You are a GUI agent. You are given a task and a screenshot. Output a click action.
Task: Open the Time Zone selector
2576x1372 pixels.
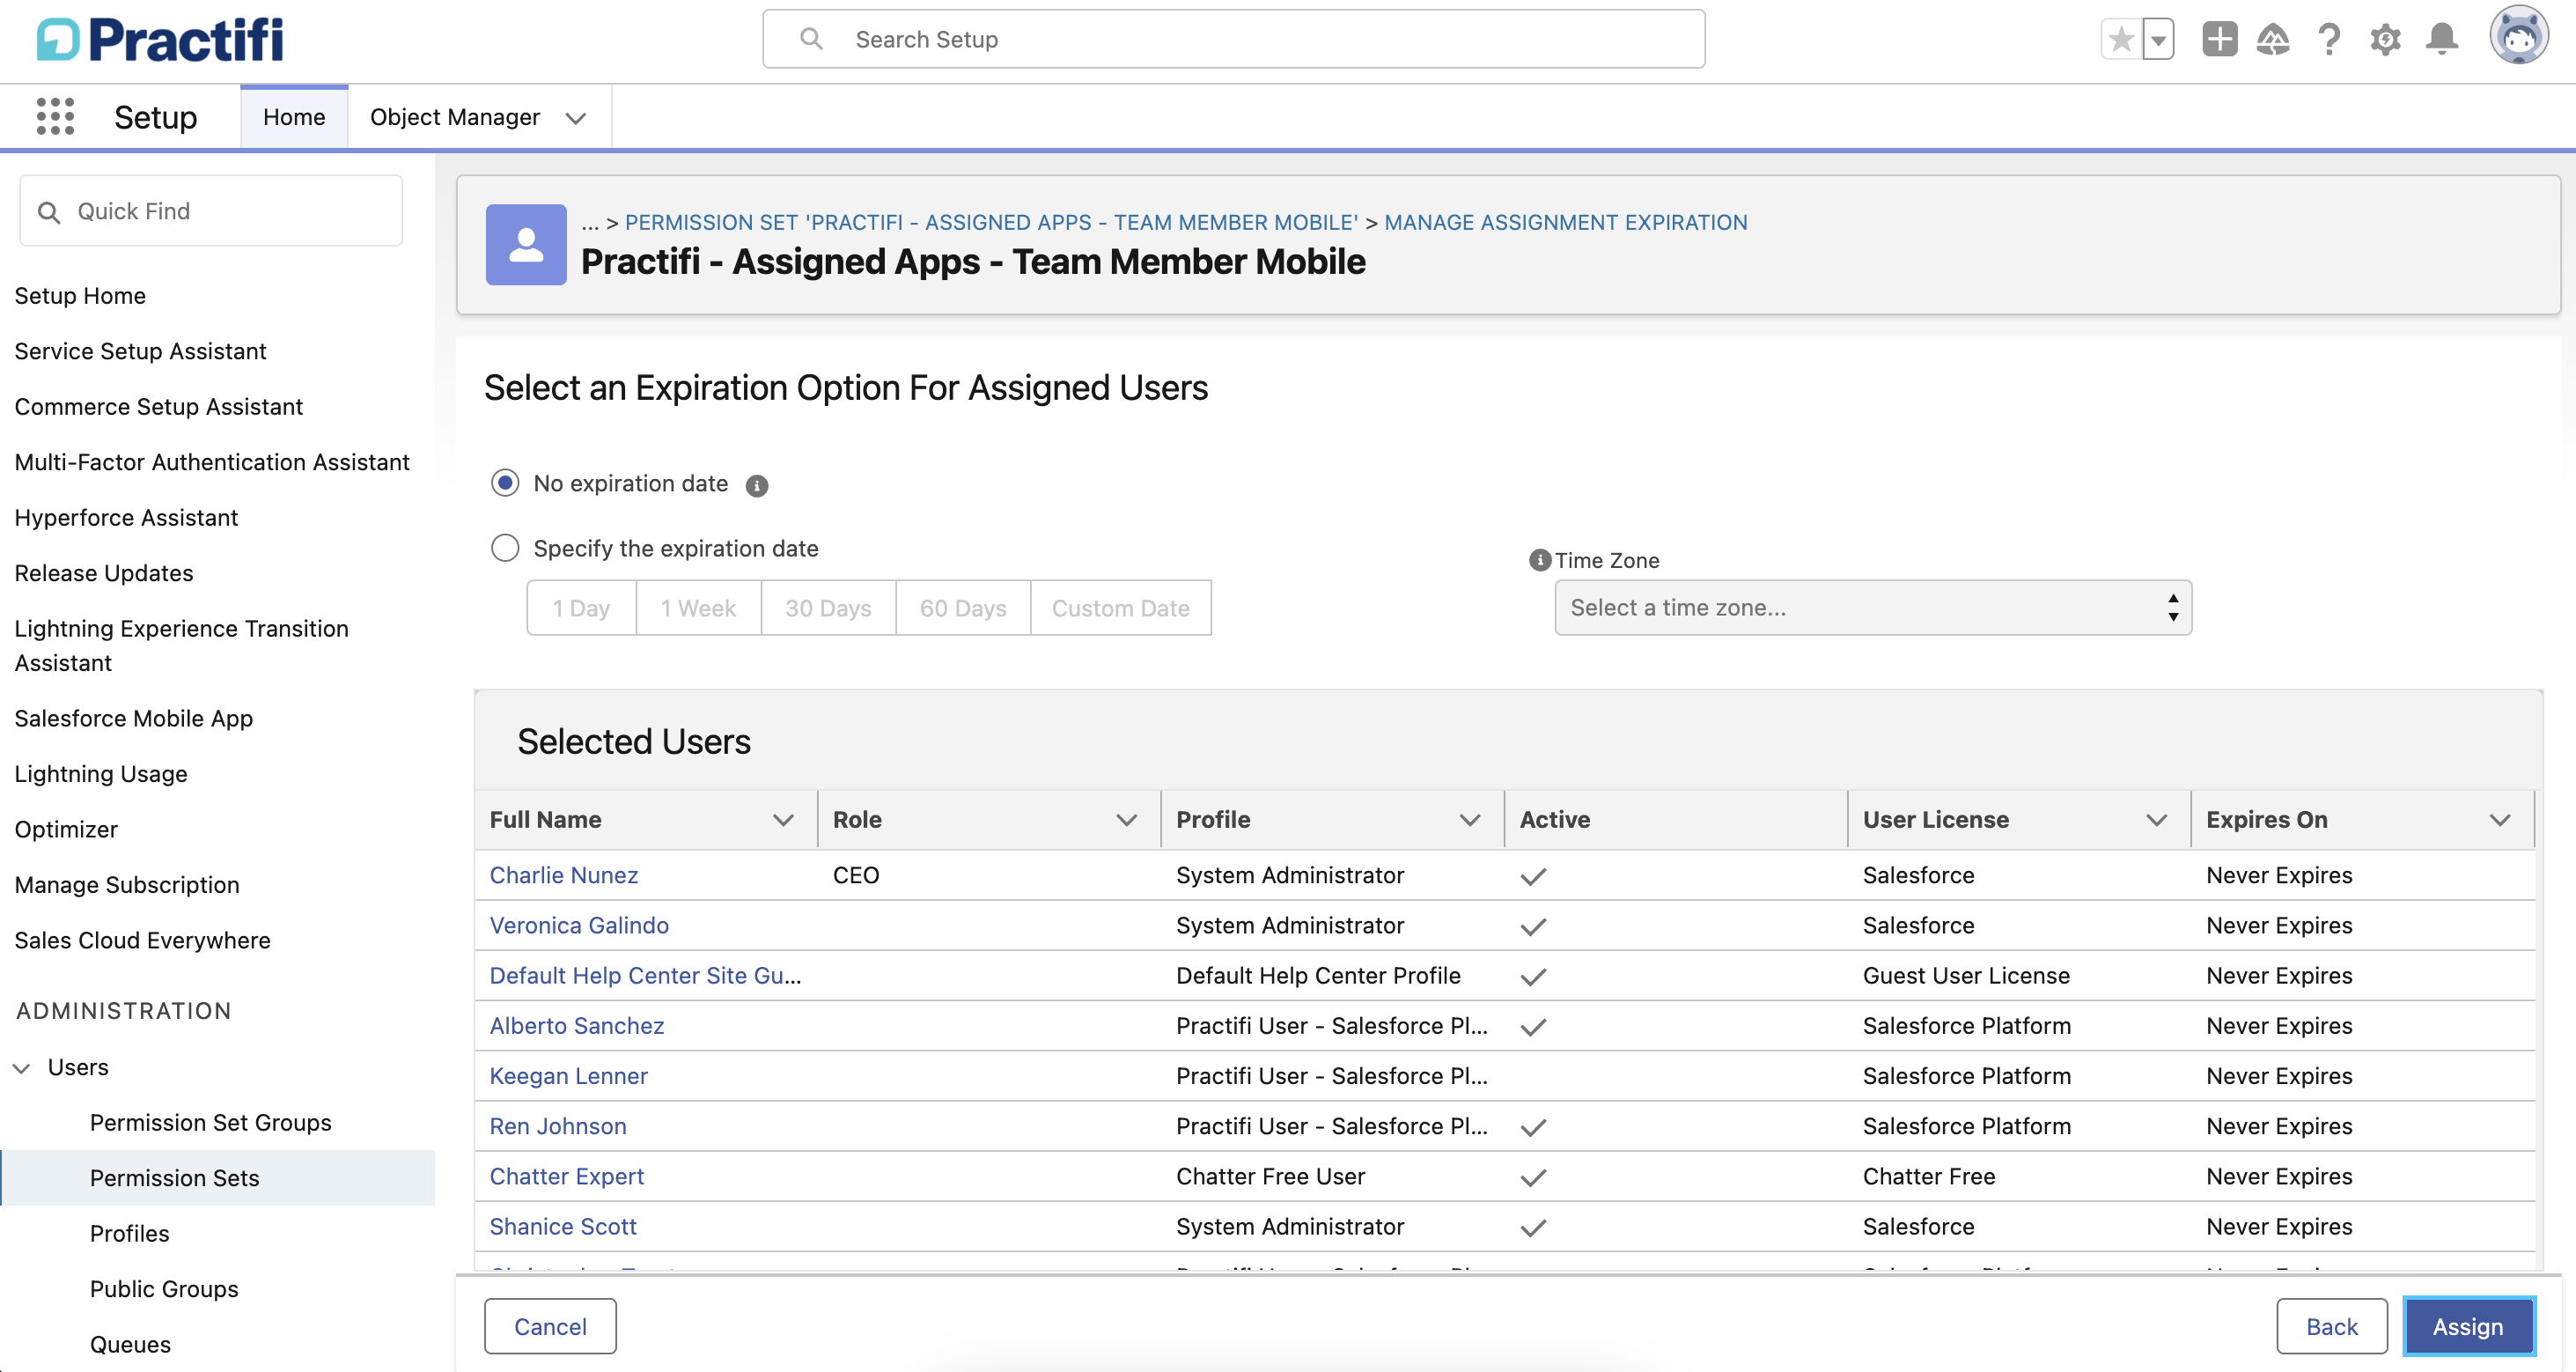click(x=1873, y=608)
